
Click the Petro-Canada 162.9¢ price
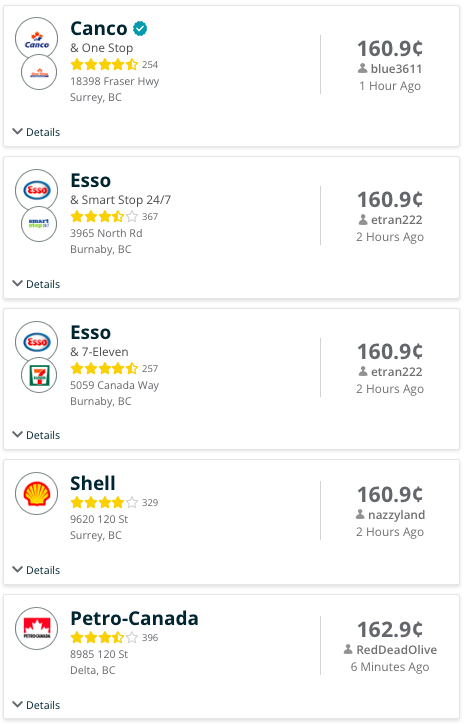tap(390, 629)
